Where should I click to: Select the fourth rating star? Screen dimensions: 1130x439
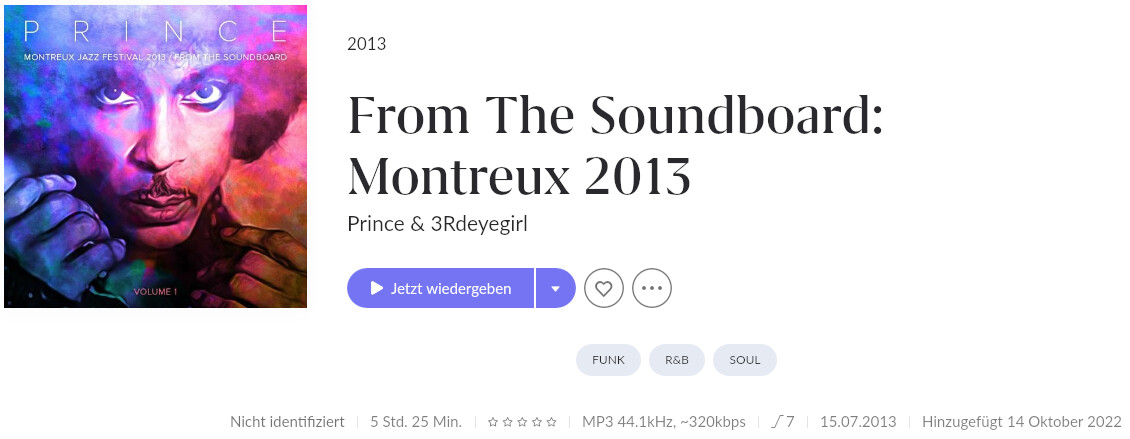pos(537,422)
